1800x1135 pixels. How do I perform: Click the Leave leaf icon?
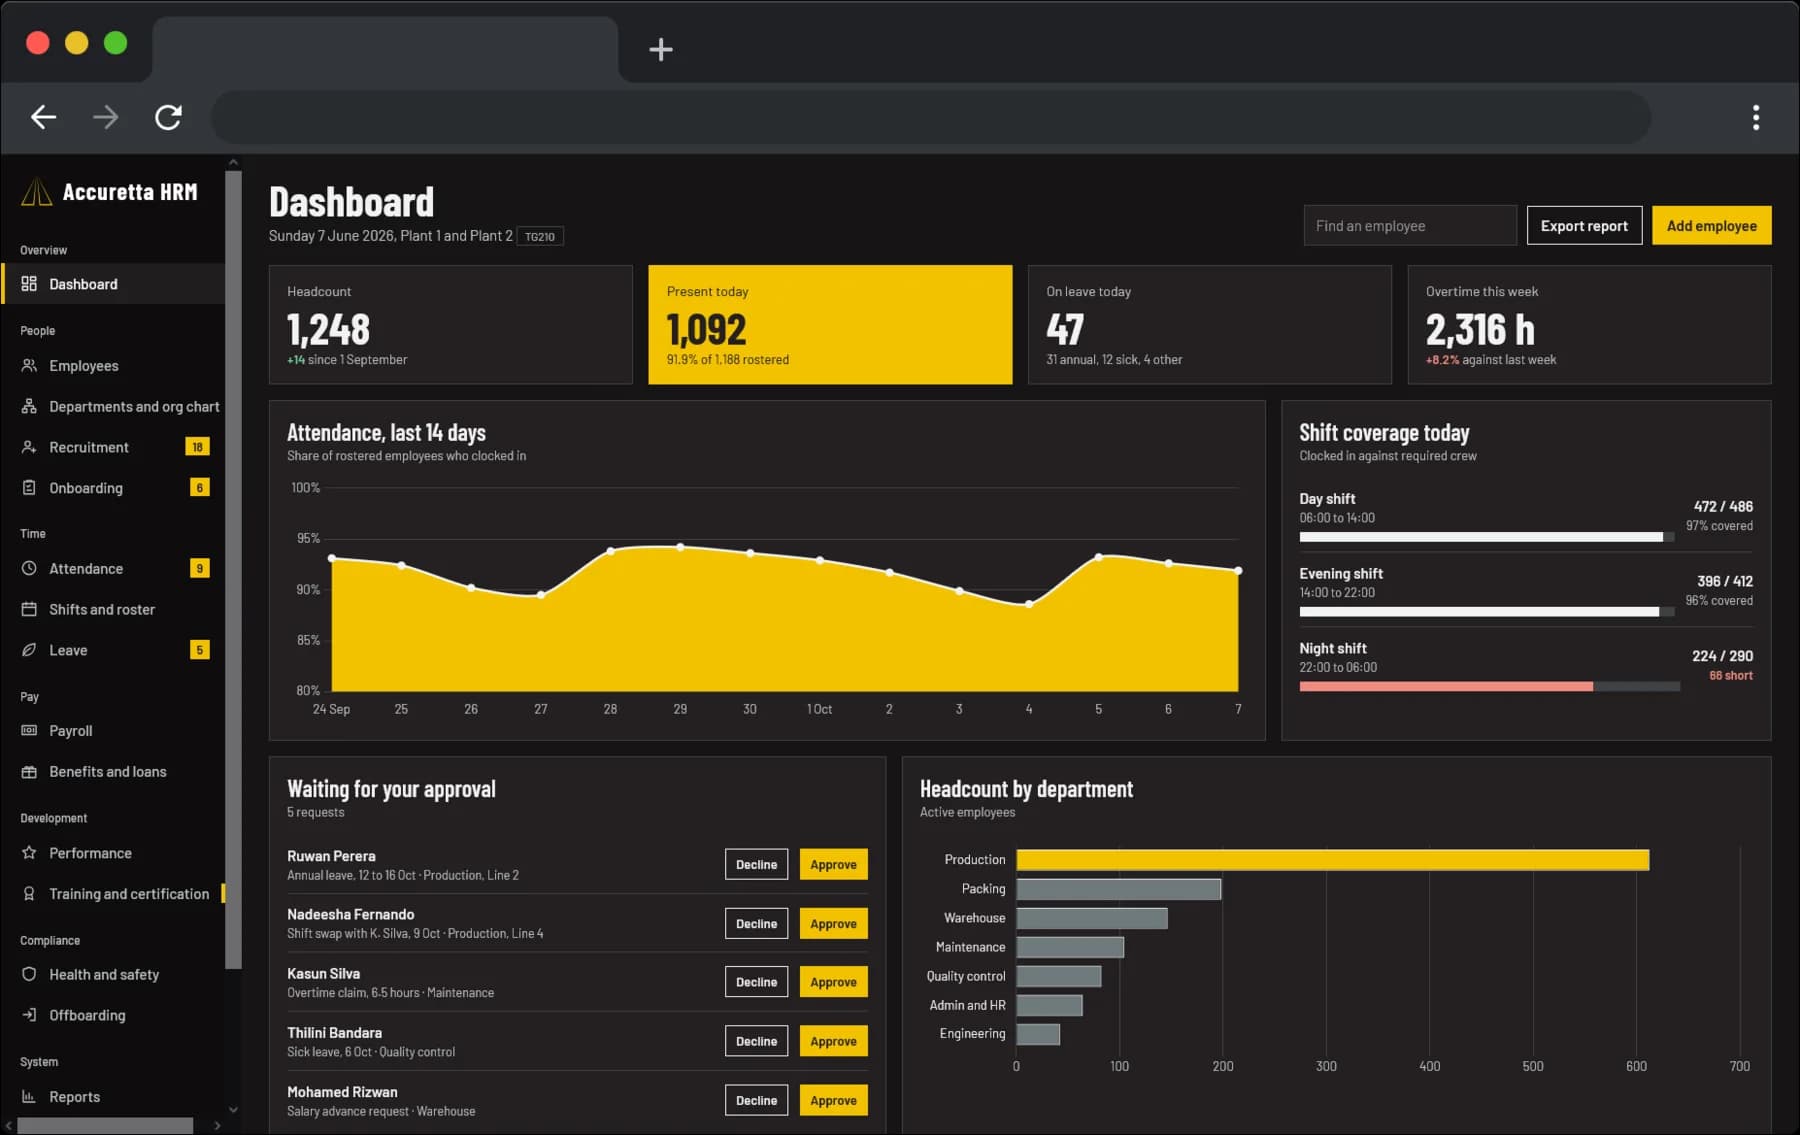29,650
